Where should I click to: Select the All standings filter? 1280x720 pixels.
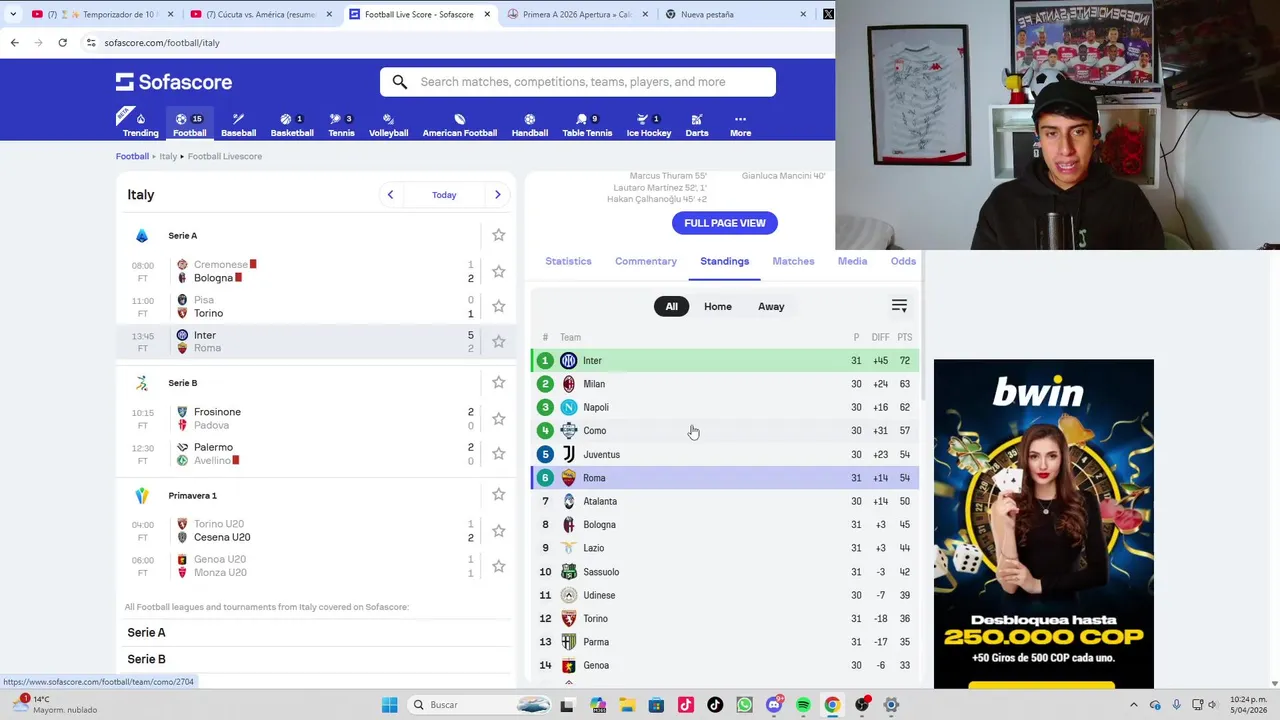click(x=671, y=307)
